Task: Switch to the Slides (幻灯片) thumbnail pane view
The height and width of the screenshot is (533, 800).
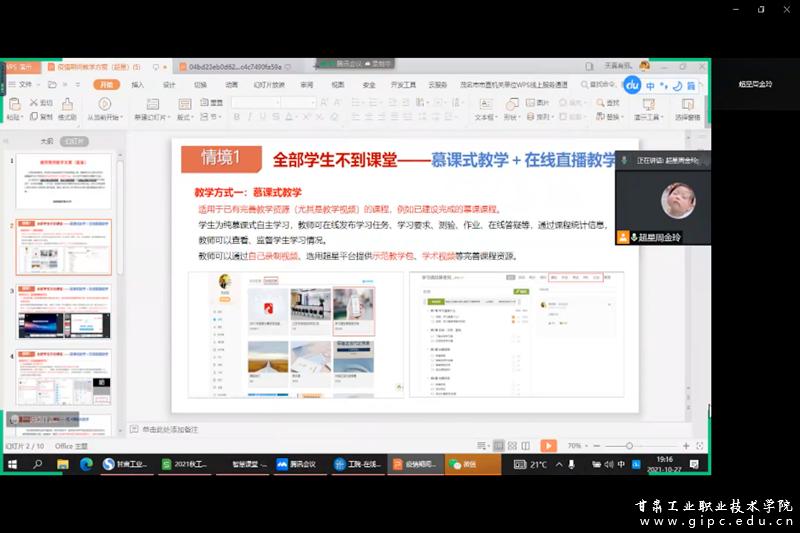Action: coord(75,141)
